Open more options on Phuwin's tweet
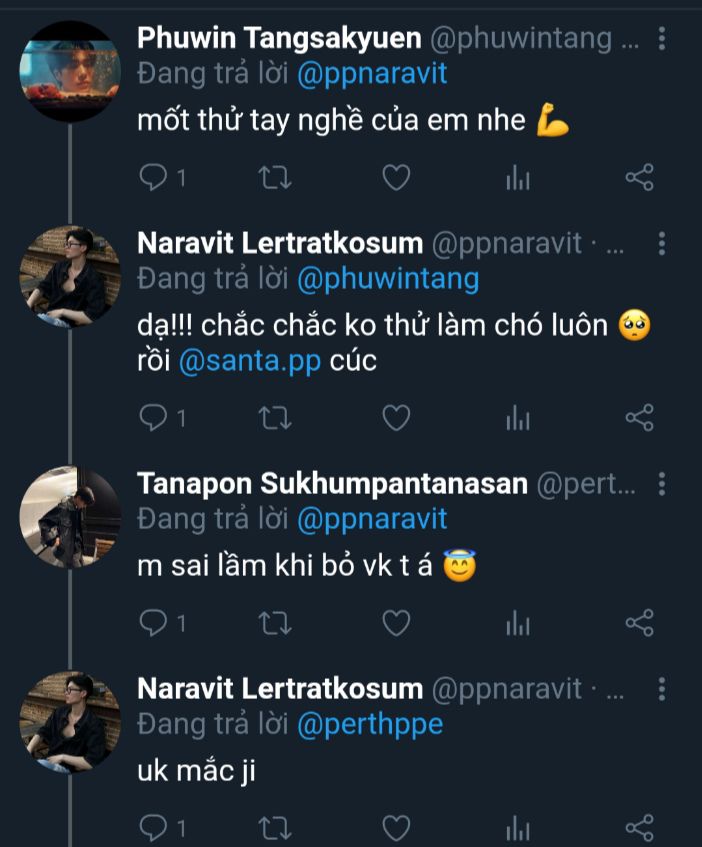This screenshot has width=702, height=847. coord(661,40)
